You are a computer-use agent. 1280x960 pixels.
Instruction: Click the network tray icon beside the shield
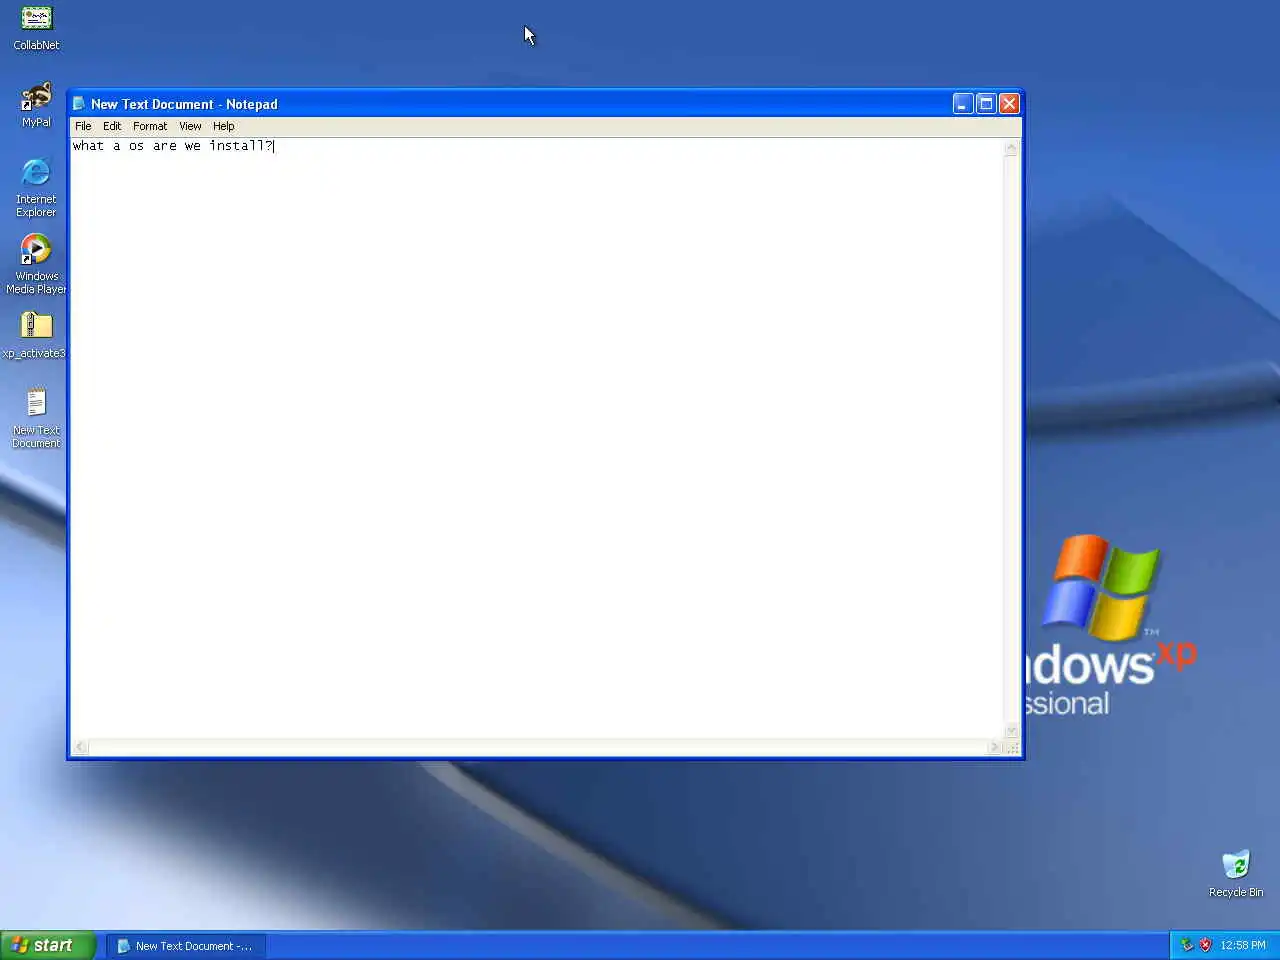point(1187,945)
